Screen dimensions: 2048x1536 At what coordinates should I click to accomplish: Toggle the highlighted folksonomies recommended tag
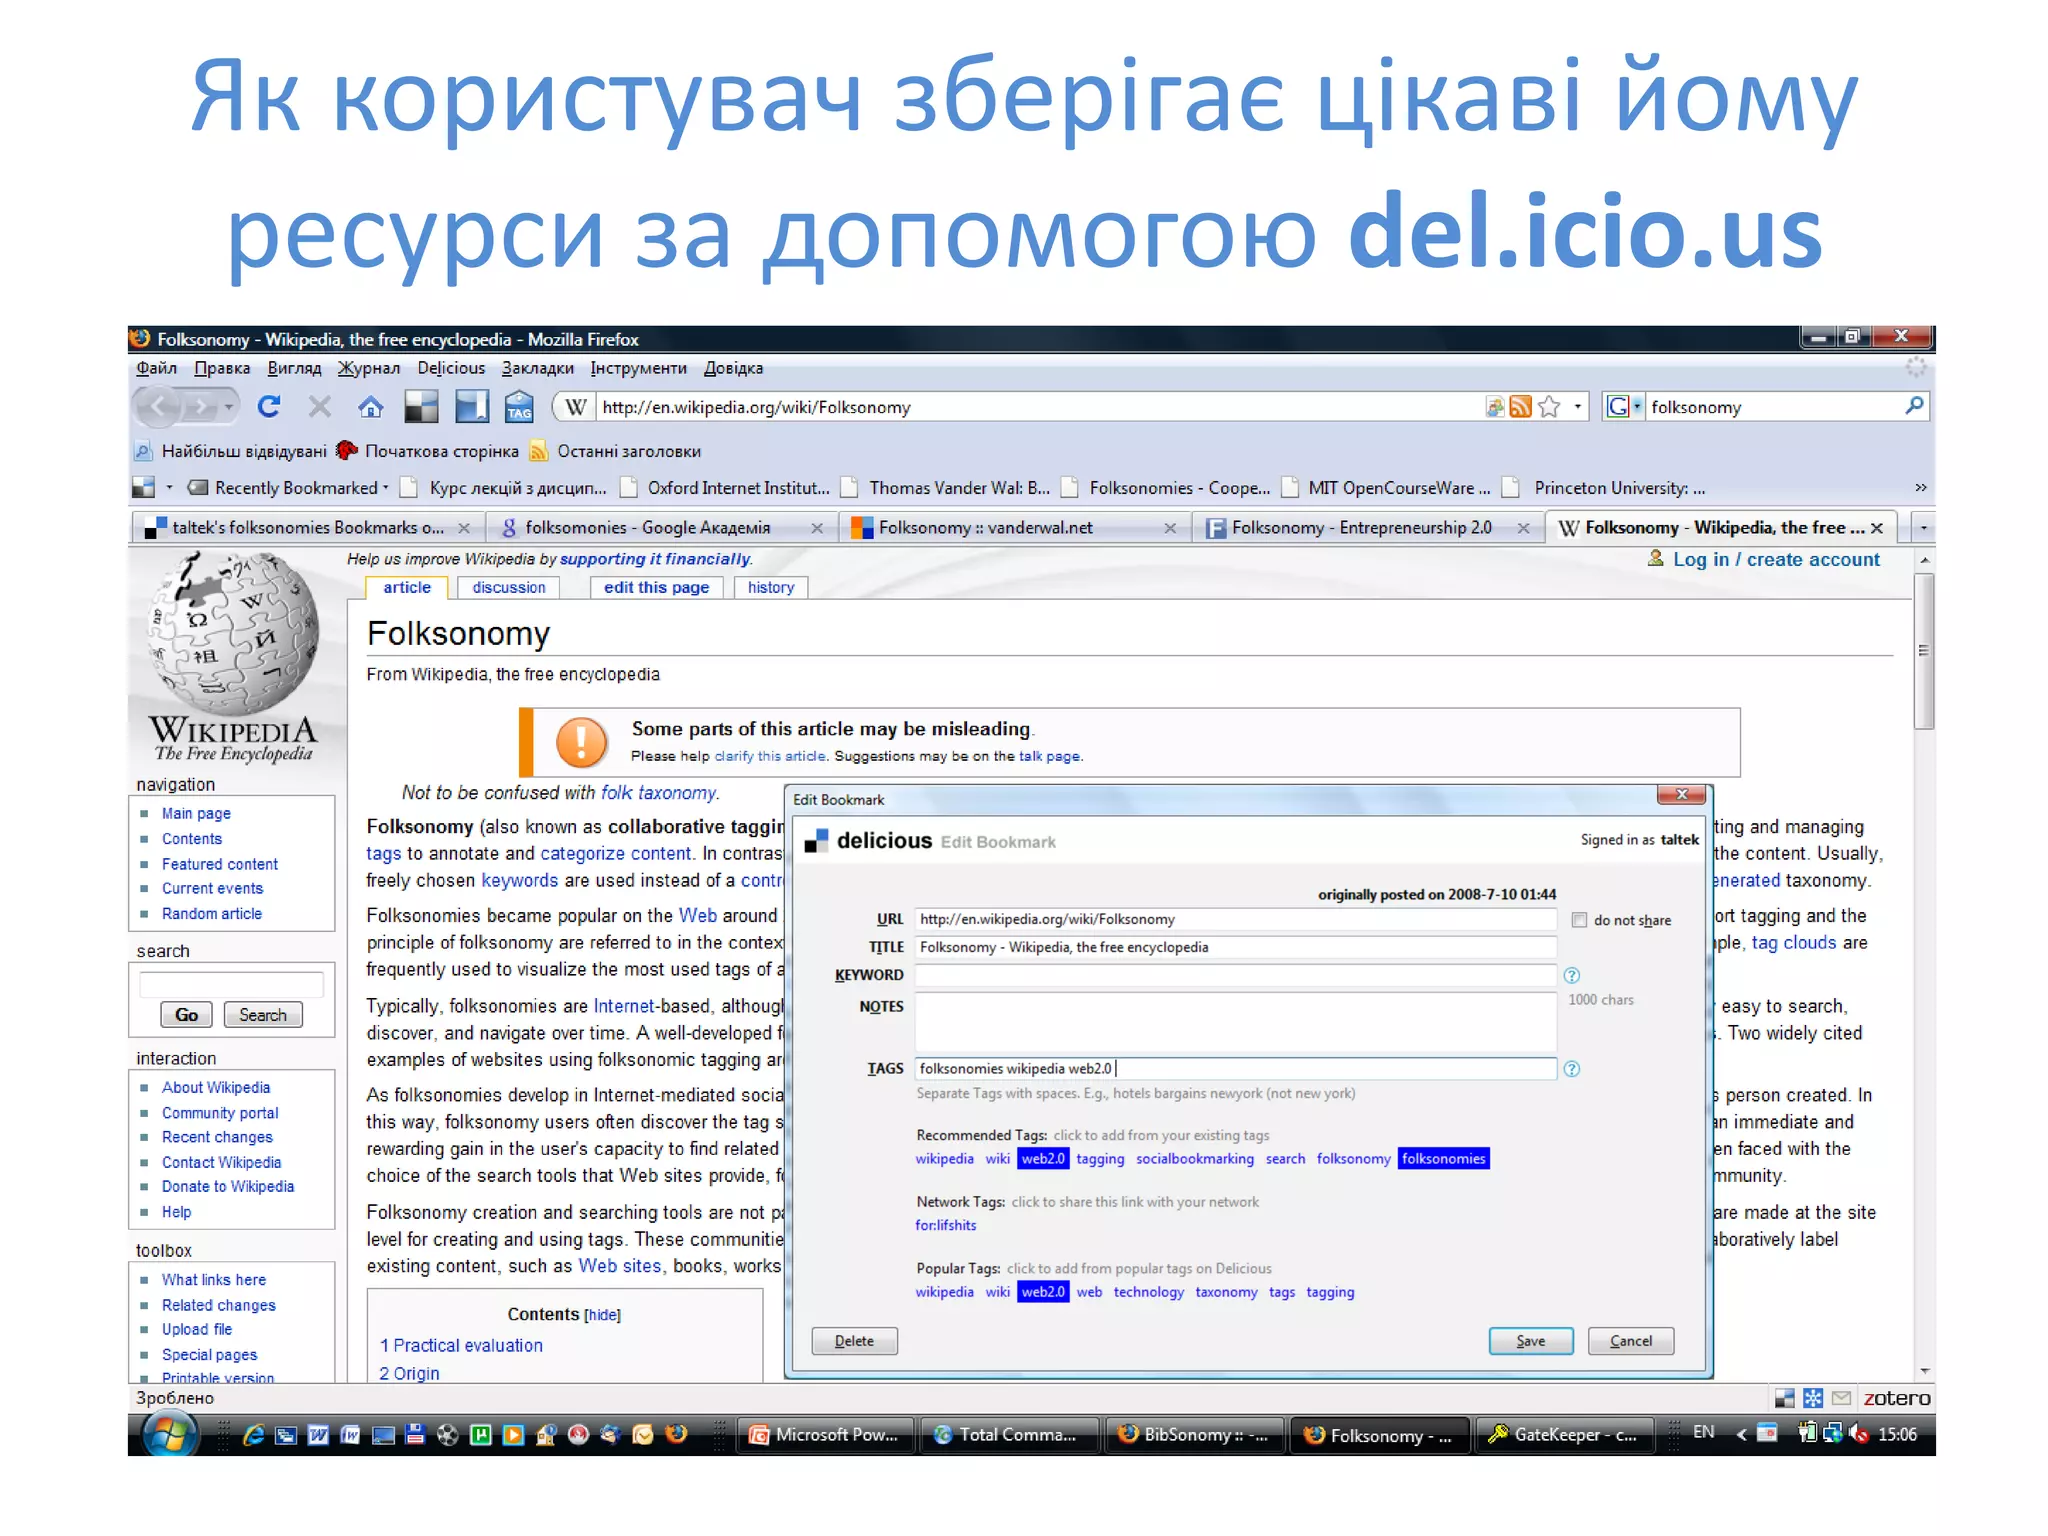tap(1443, 1159)
